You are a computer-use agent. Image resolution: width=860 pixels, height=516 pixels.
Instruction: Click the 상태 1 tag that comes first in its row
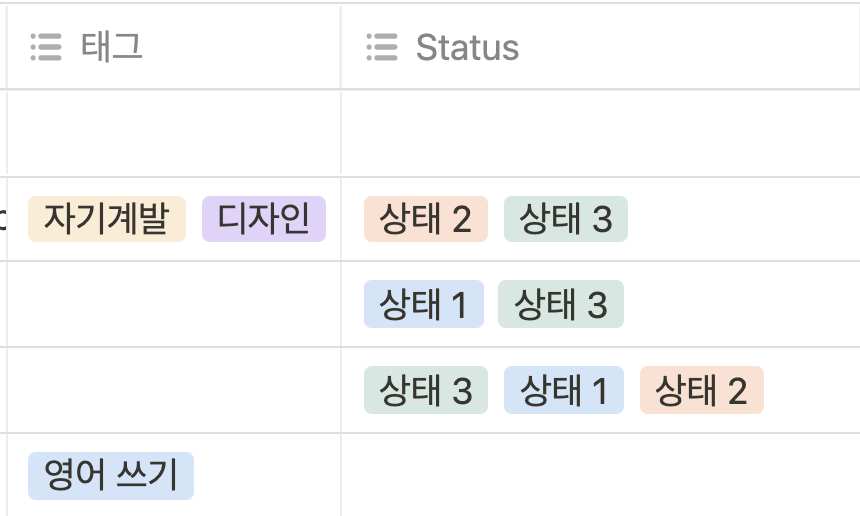424,304
